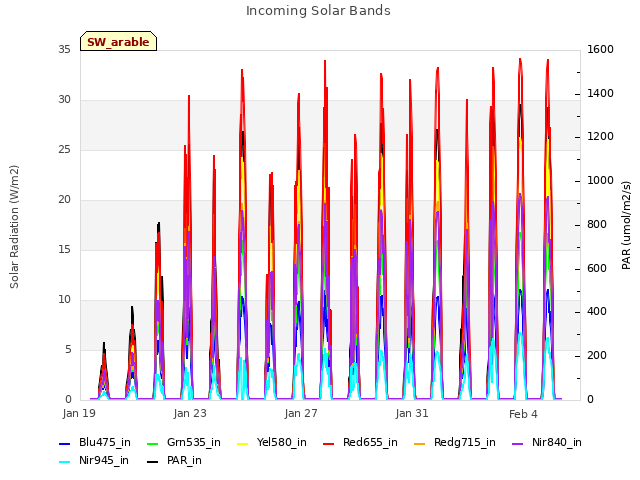Click the yellow Yel580_in legend swatch
This screenshot has height=480, width=640.
tap(242, 444)
